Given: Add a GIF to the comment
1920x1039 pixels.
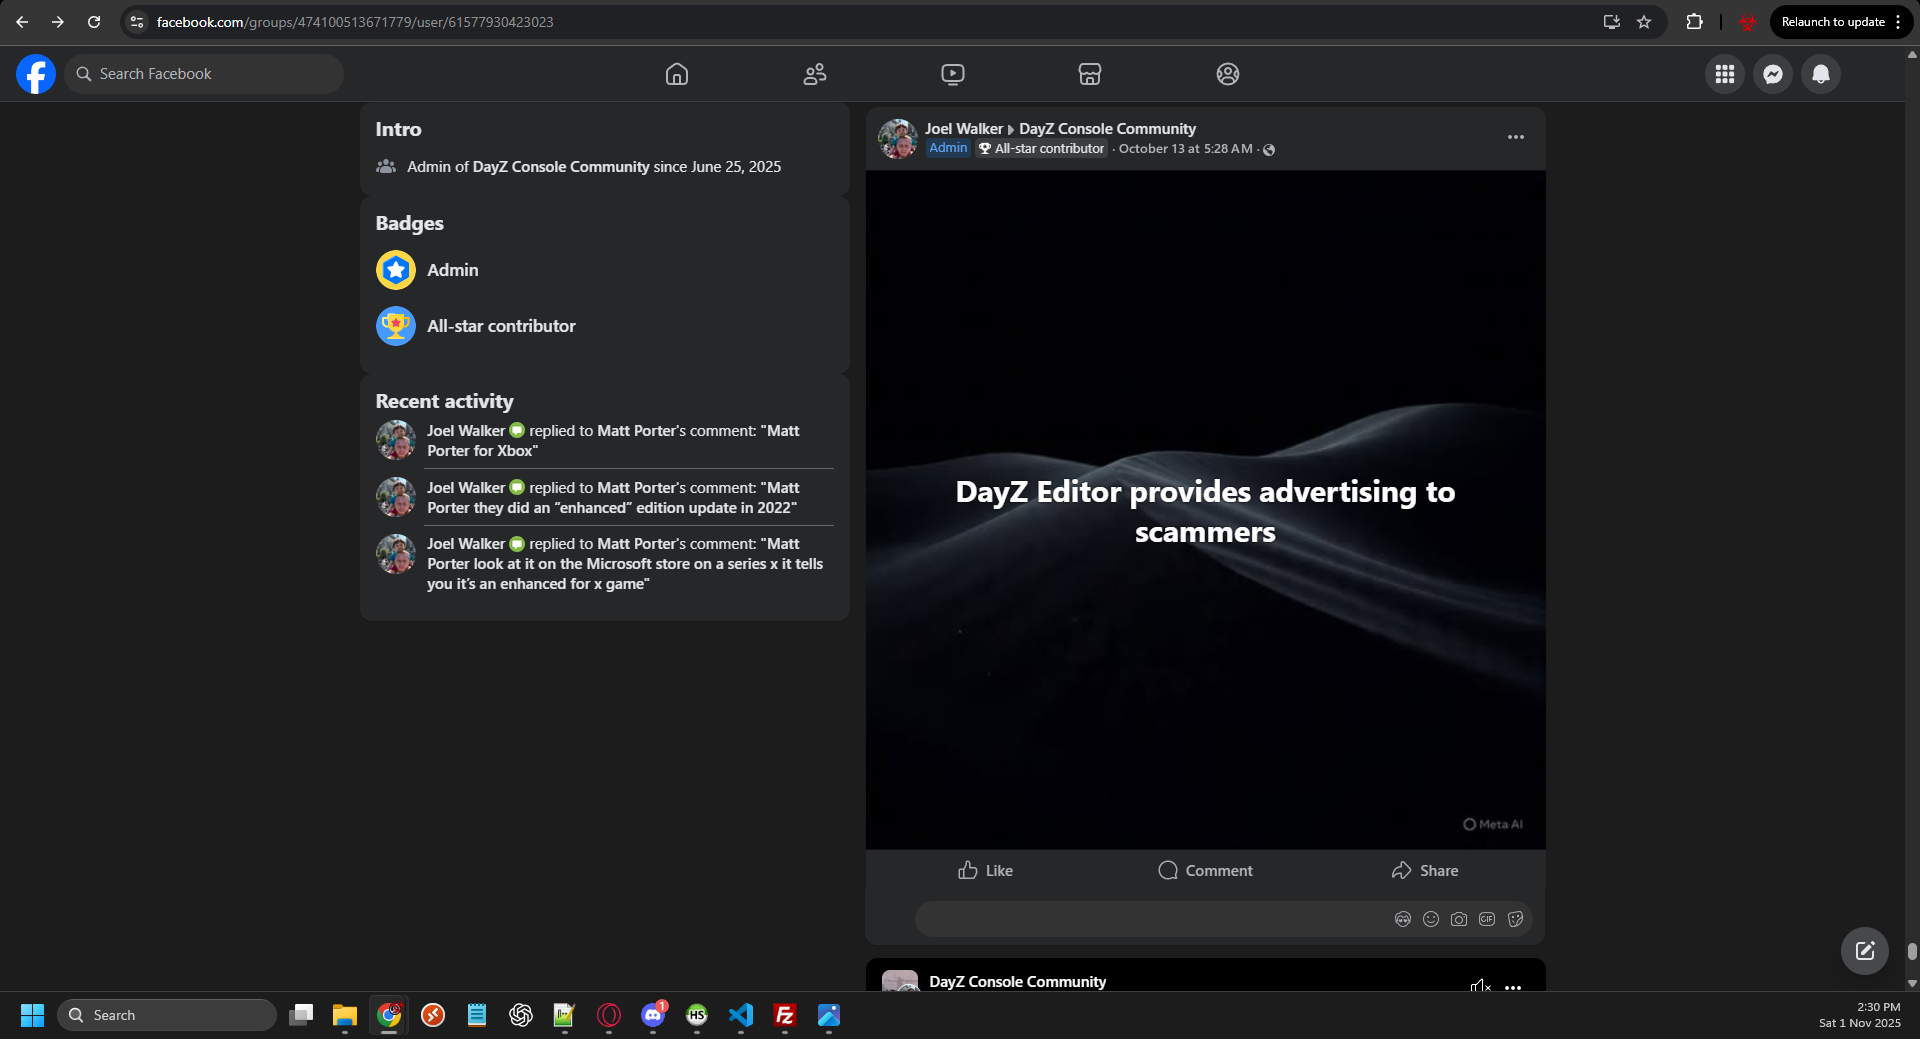Looking at the screenshot, I should 1487,919.
